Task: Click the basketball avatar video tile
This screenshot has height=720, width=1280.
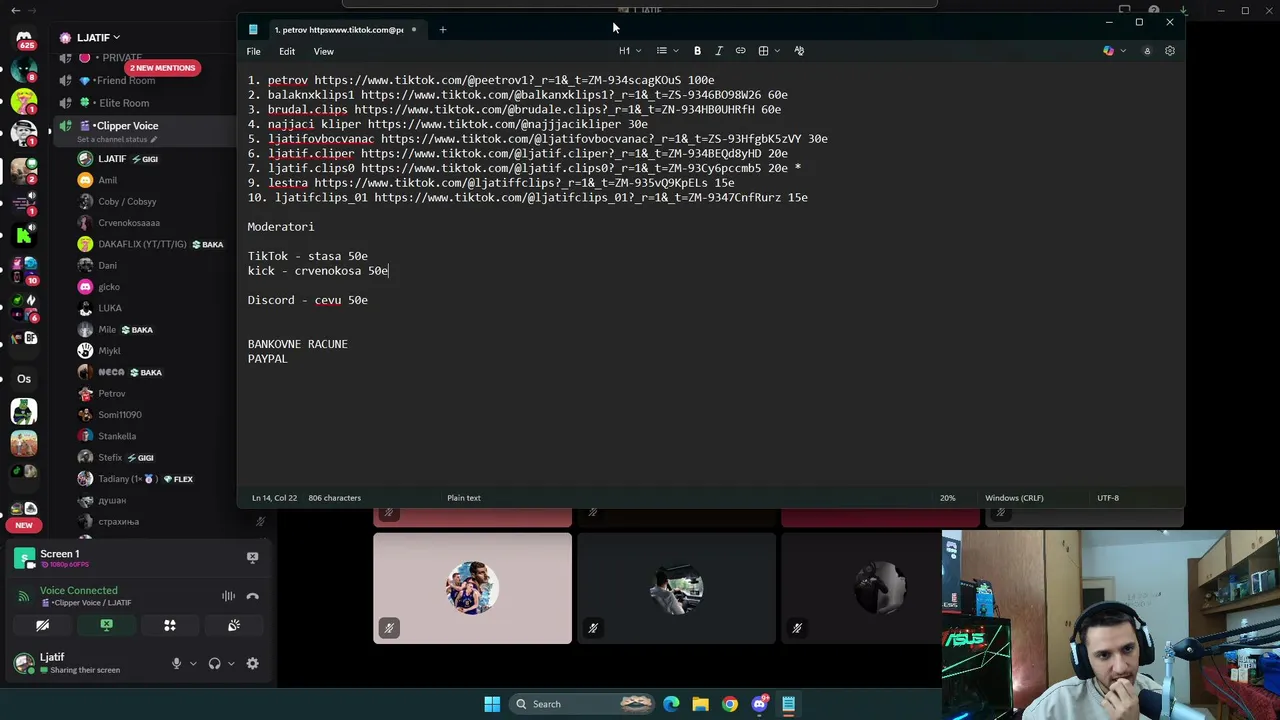Action: pos(472,588)
